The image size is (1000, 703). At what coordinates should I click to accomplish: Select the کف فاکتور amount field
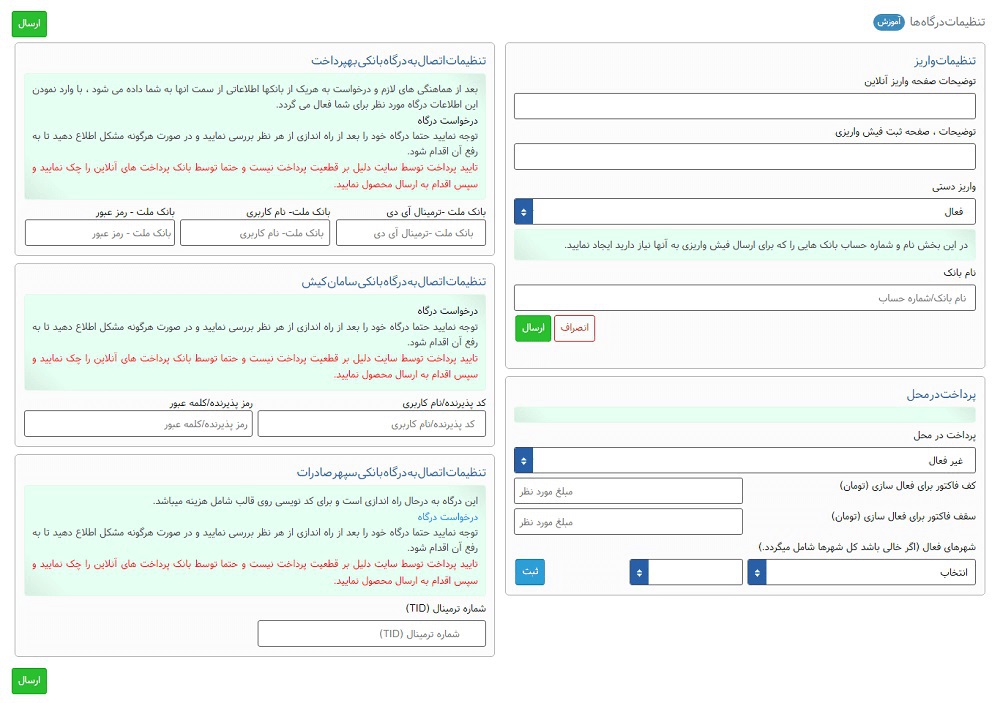click(x=628, y=491)
